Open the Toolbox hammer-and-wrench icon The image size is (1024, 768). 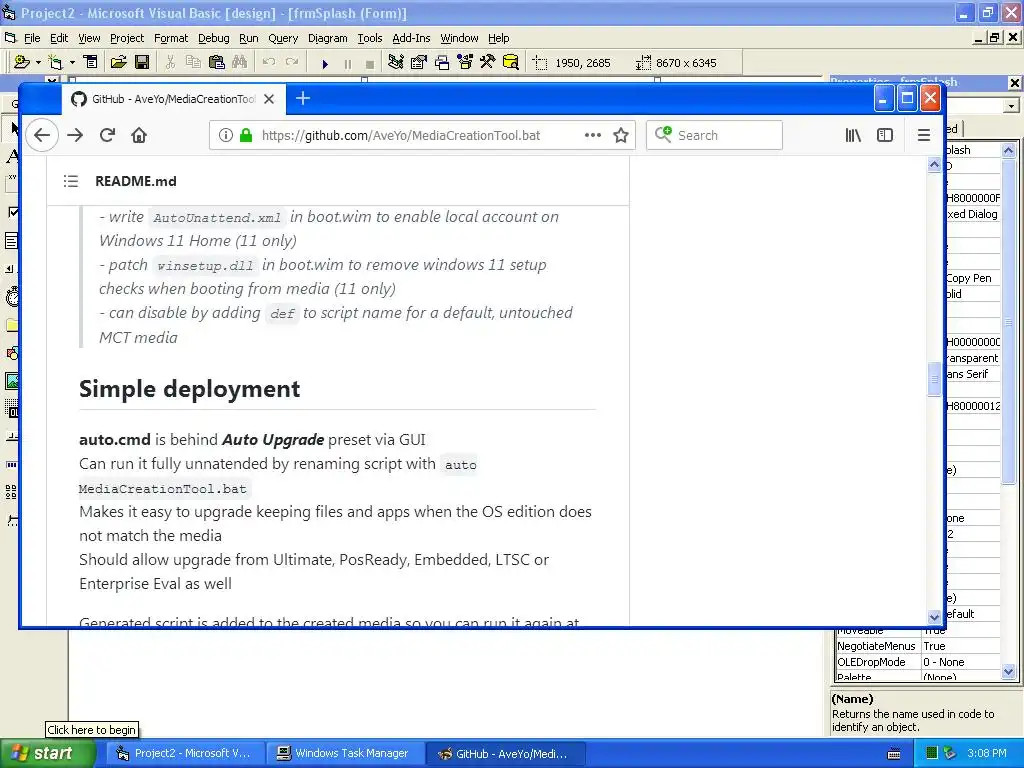click(488, 62)
